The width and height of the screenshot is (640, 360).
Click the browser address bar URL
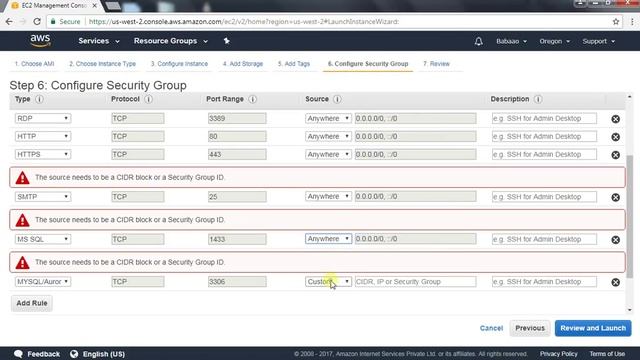244,22
